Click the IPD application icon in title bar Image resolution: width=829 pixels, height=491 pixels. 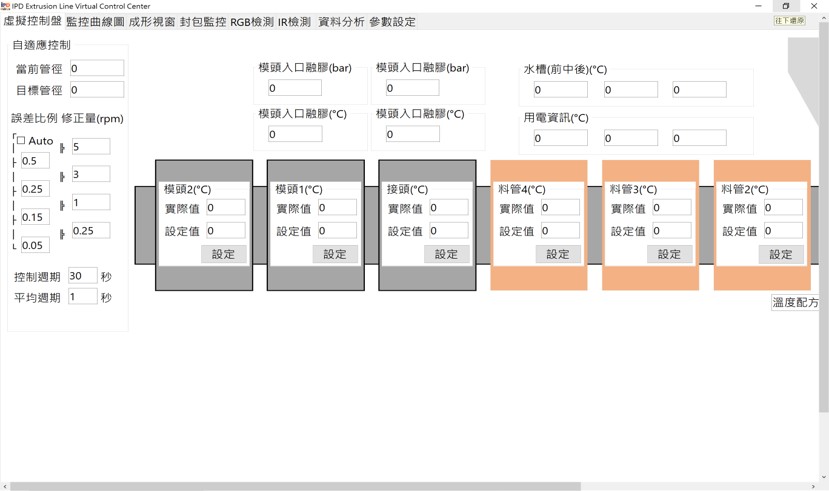coord(5,6)
